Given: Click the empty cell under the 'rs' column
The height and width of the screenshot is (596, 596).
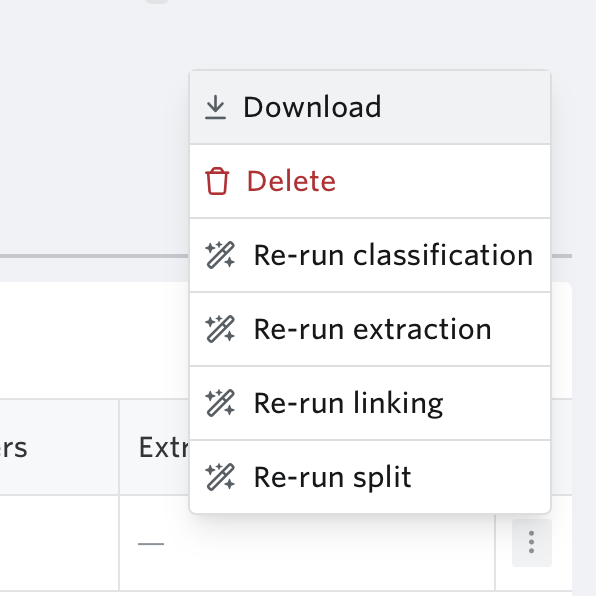Looking at the screenshot, I should (59, 543).
